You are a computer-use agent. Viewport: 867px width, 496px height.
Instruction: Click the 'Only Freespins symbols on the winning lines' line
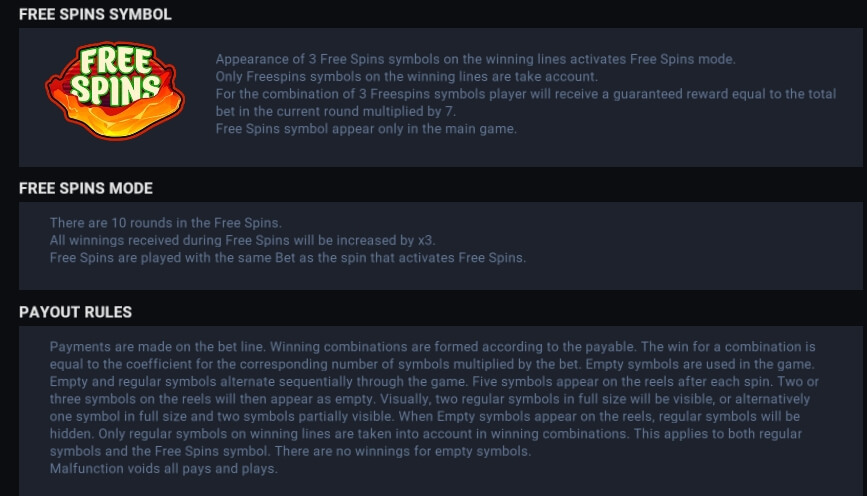(407, 76)
